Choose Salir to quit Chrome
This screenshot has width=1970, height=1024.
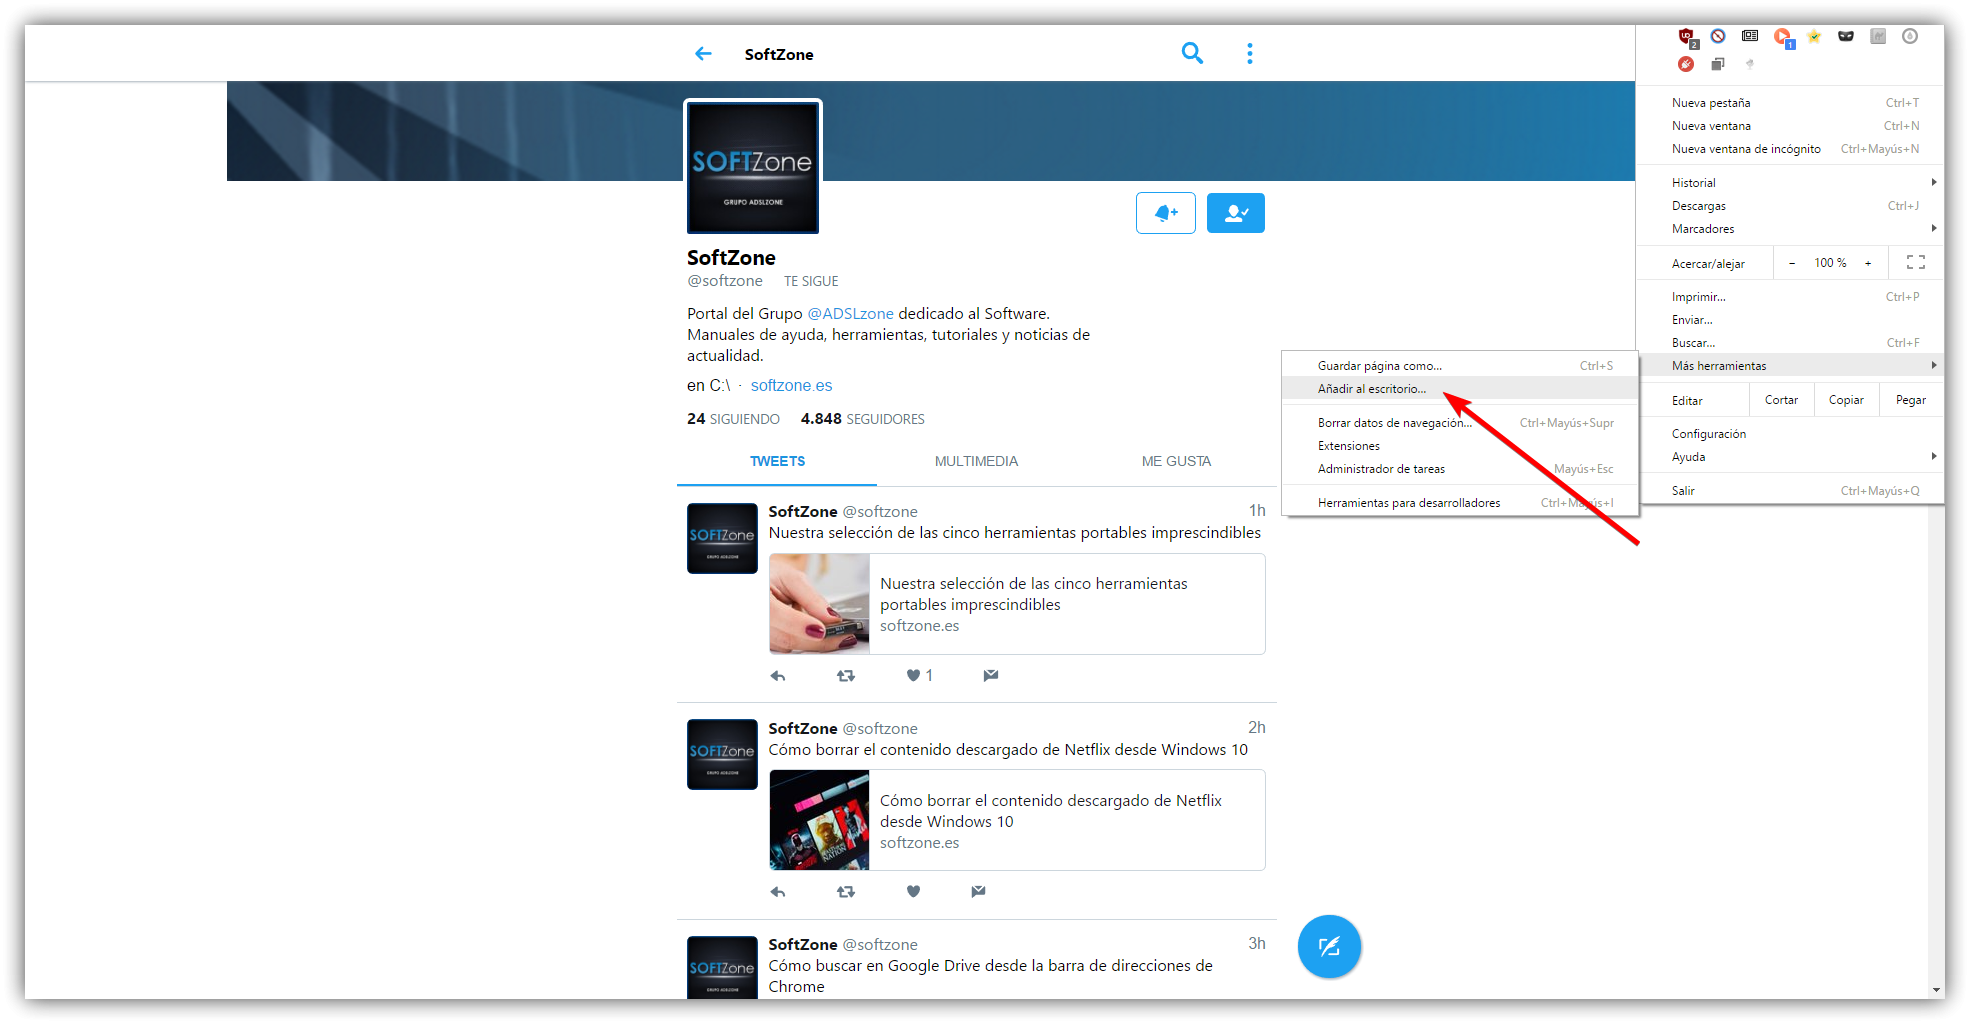(x=1792, y=491)
